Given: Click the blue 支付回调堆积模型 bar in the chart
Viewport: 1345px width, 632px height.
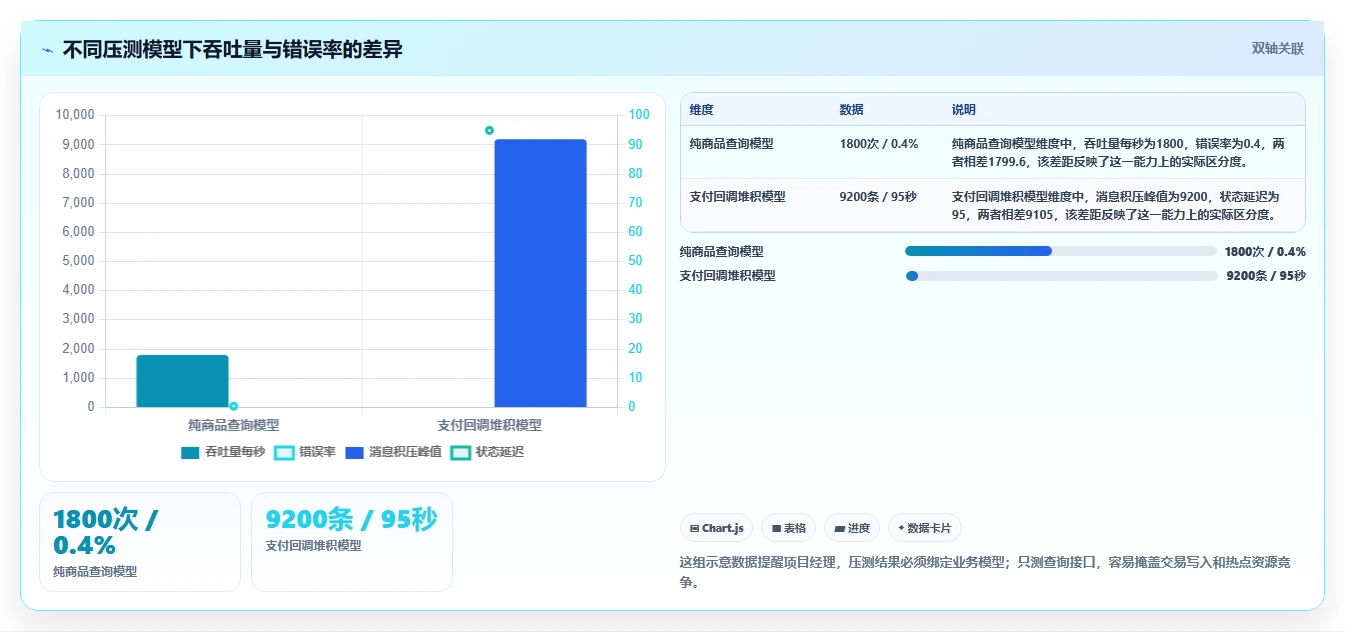Looking at the screenshot, I should (x=540, y=273).
